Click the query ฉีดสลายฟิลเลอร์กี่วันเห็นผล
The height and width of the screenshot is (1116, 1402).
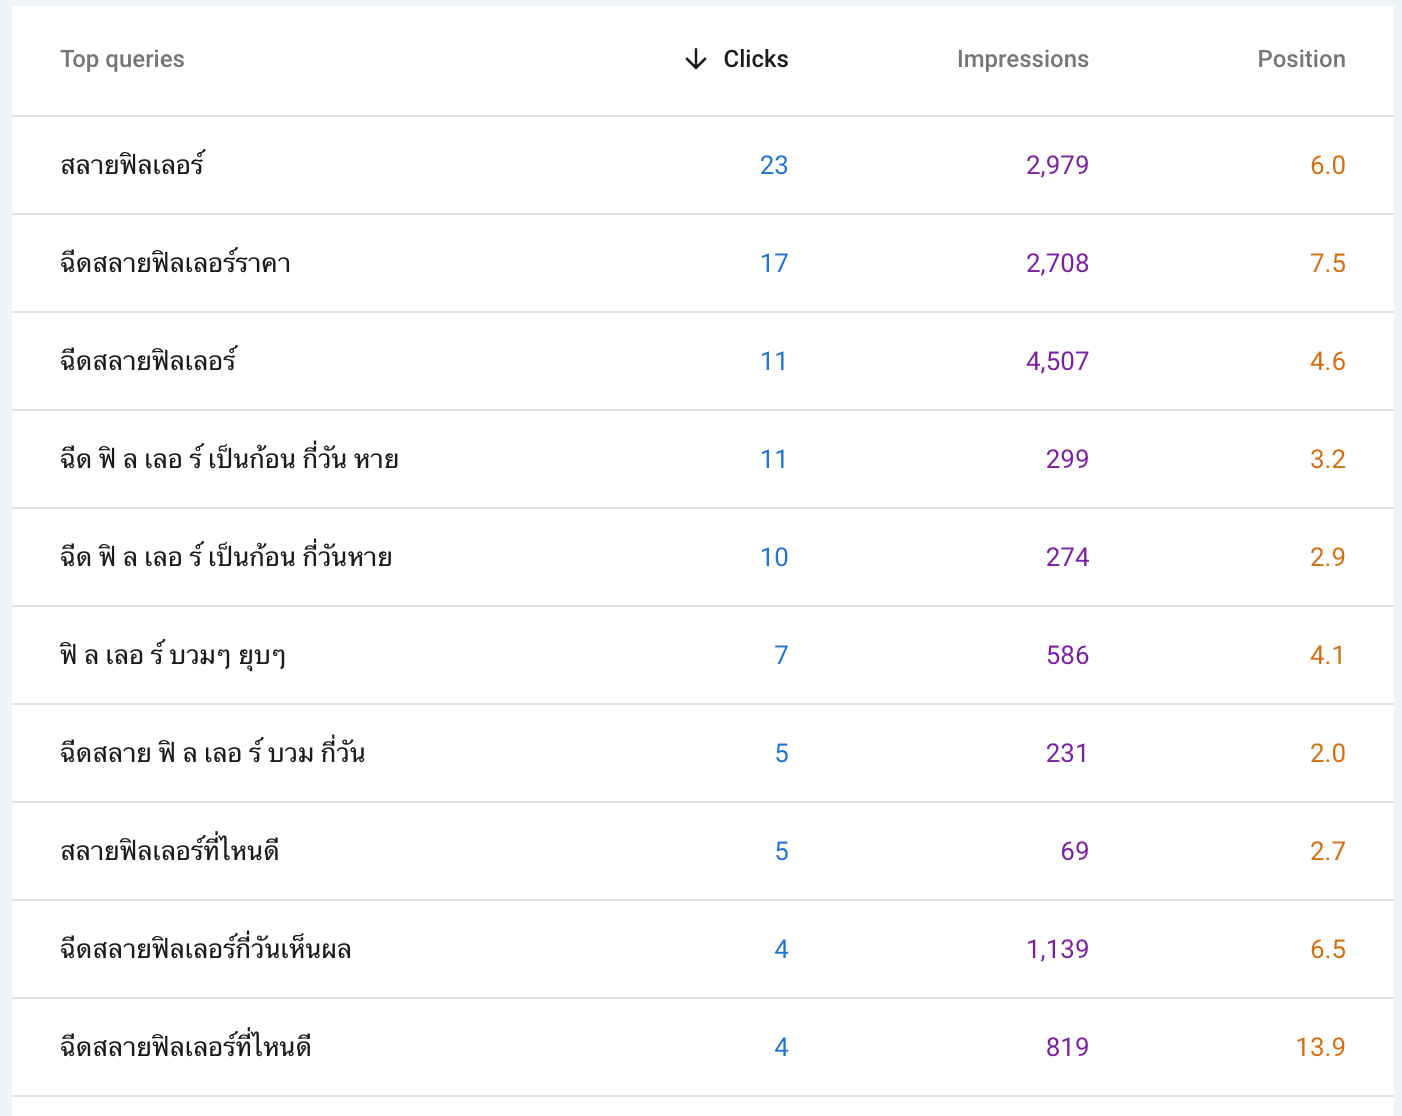point(205,949)
